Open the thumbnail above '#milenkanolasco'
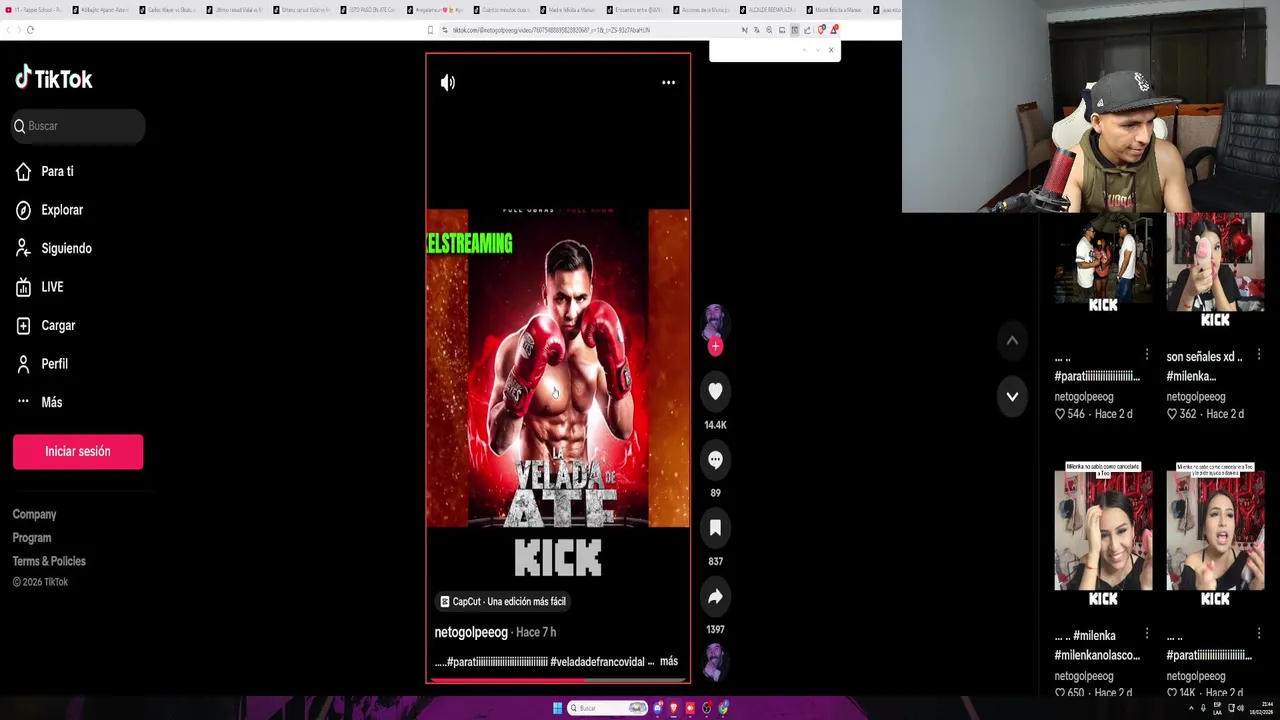Image resolution: width=1280 pixels, height=720 pixels. pyautogui.click(x=1103, y=535)
